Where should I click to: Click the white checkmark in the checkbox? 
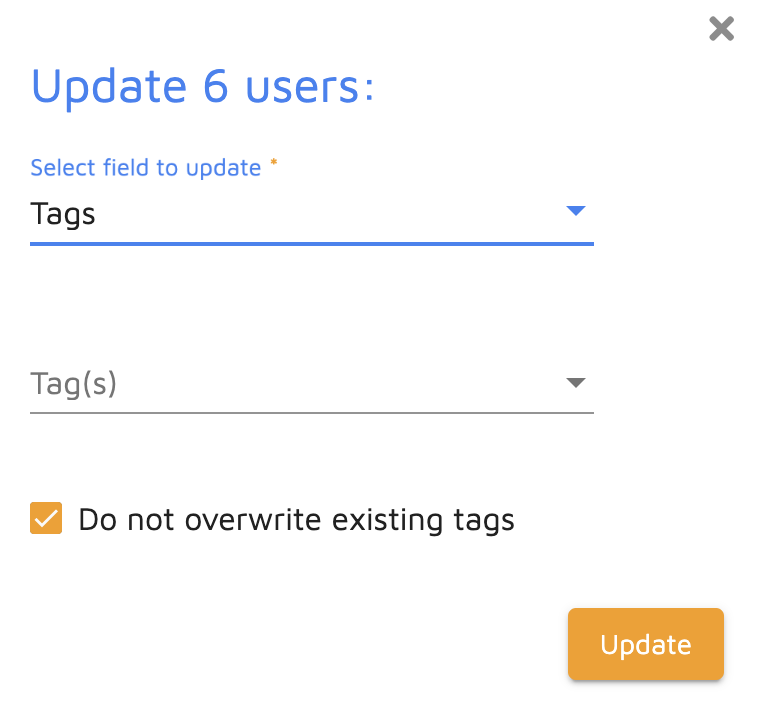tap(46, 519)
